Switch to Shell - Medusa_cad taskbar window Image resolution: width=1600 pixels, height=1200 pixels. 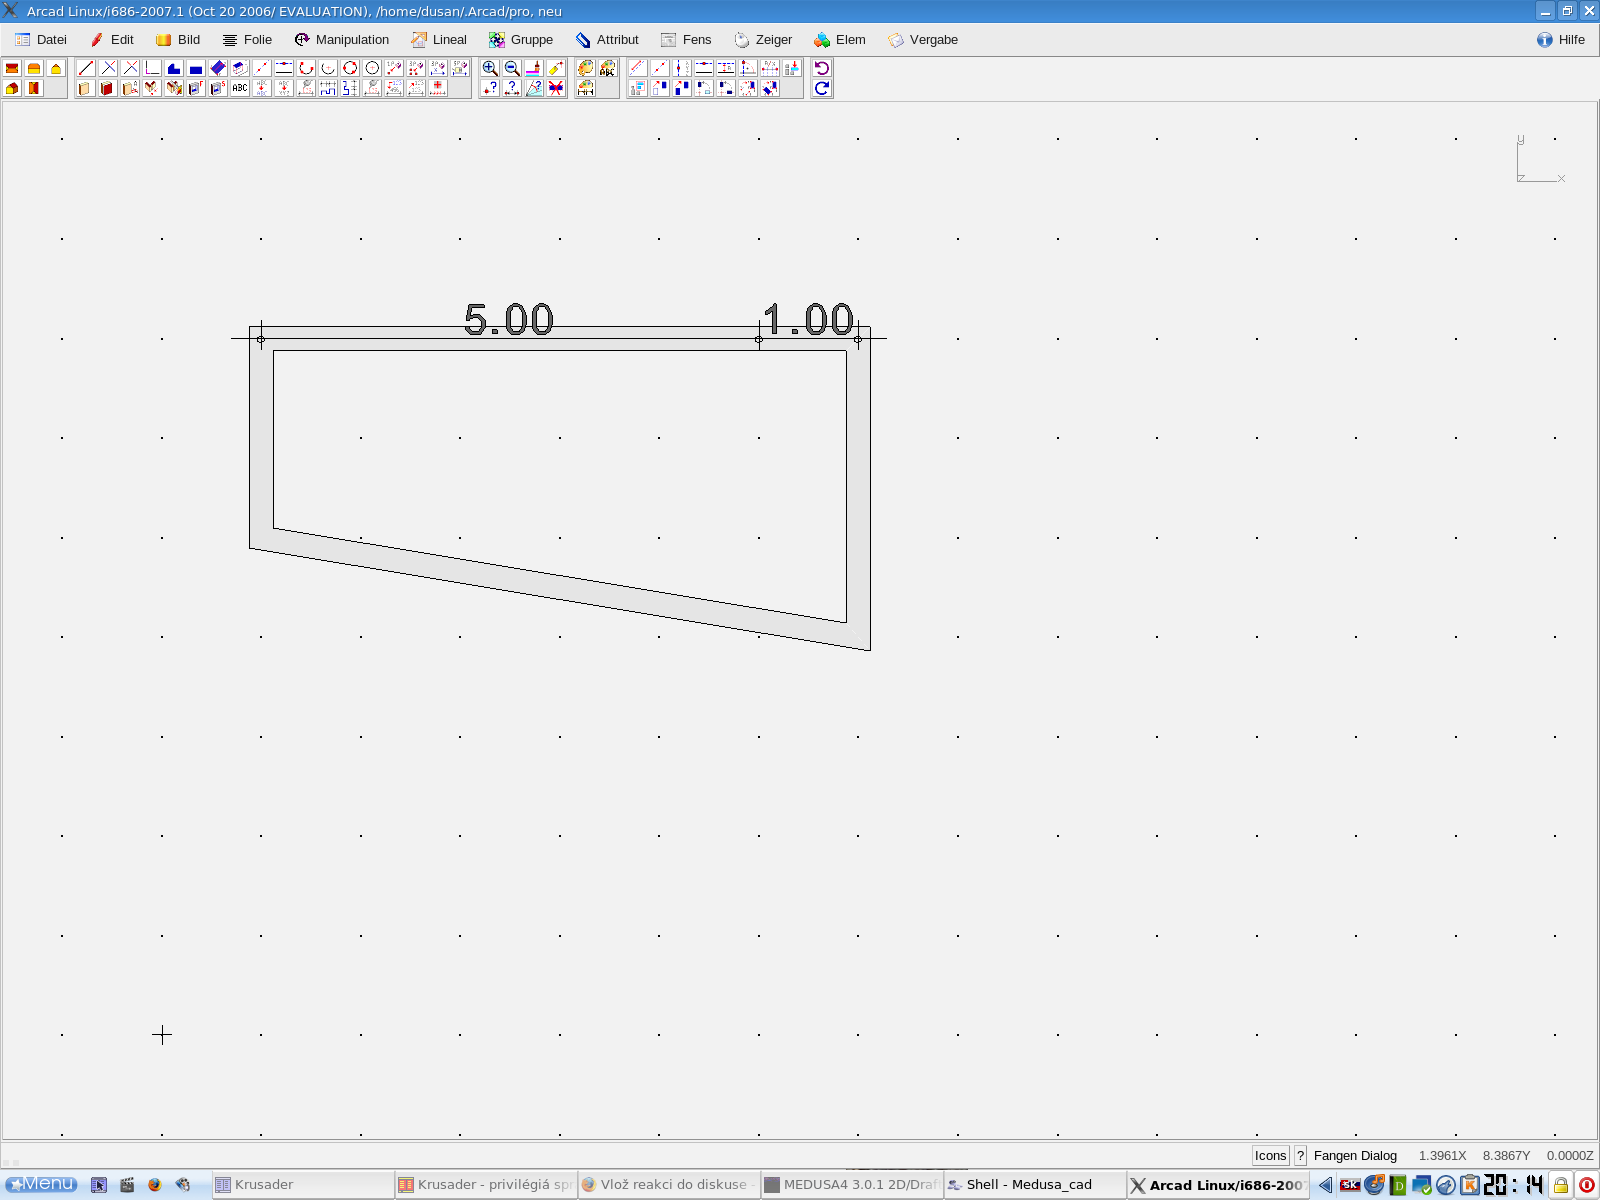click(1034, 1185)
